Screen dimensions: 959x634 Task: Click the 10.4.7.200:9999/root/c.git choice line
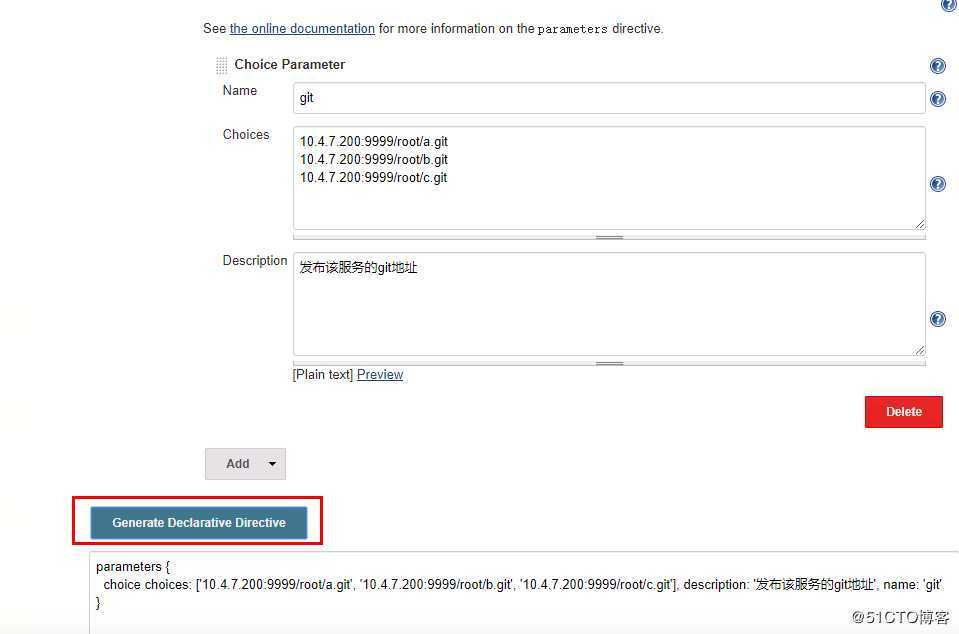tap(374, 177)
